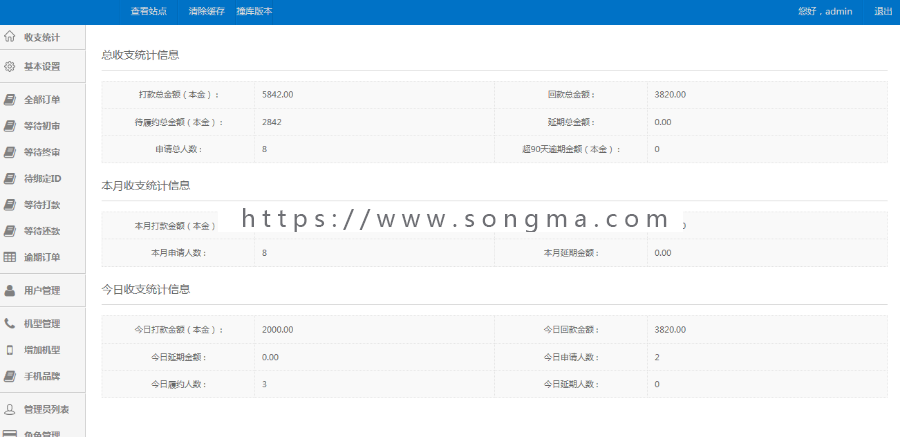Select the 3 value next to 今日履约人数
The image size is (900, 437).
pos(264,384)
